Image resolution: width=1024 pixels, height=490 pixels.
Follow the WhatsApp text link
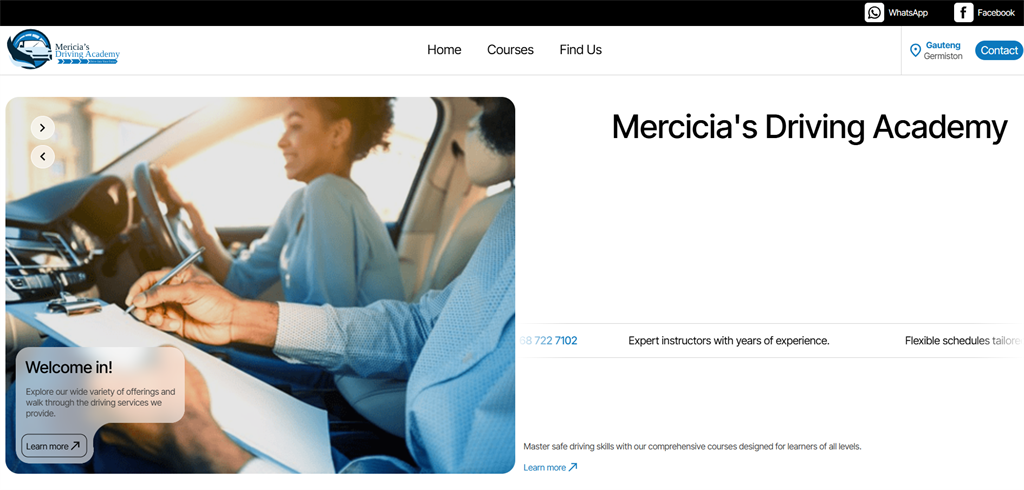click(908, 12)
